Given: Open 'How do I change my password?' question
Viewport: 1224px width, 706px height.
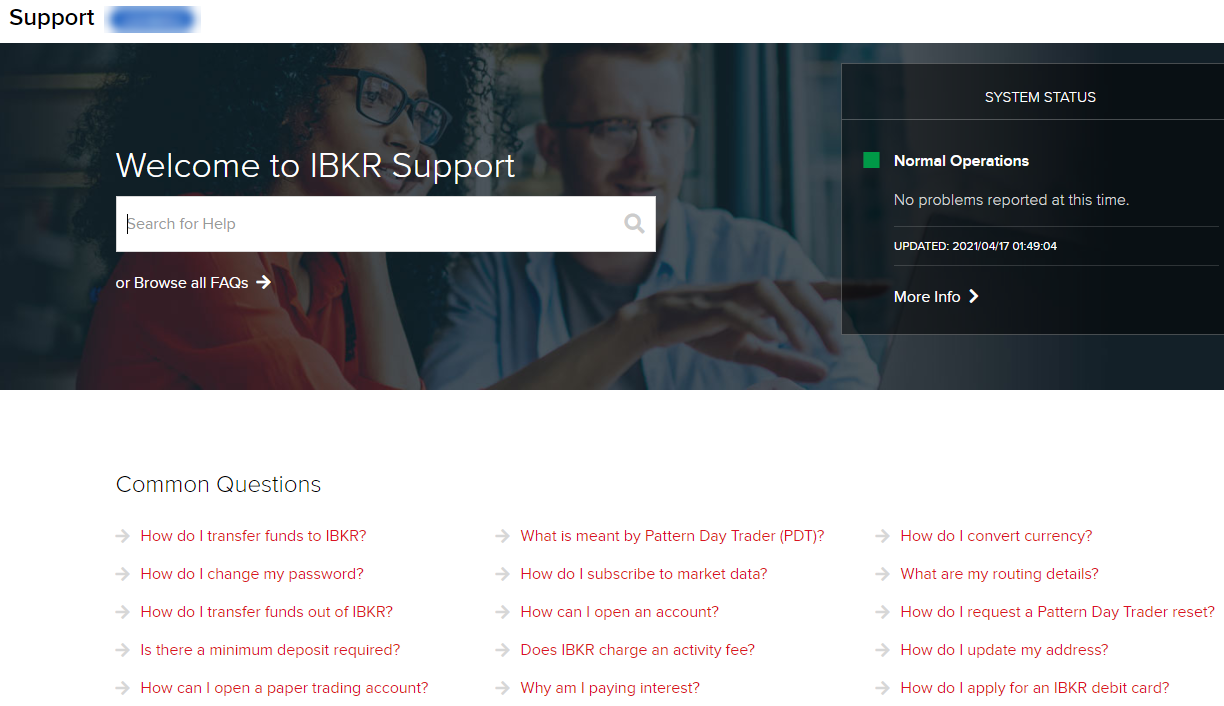Looking at the screenshot, I should point(252,574).
